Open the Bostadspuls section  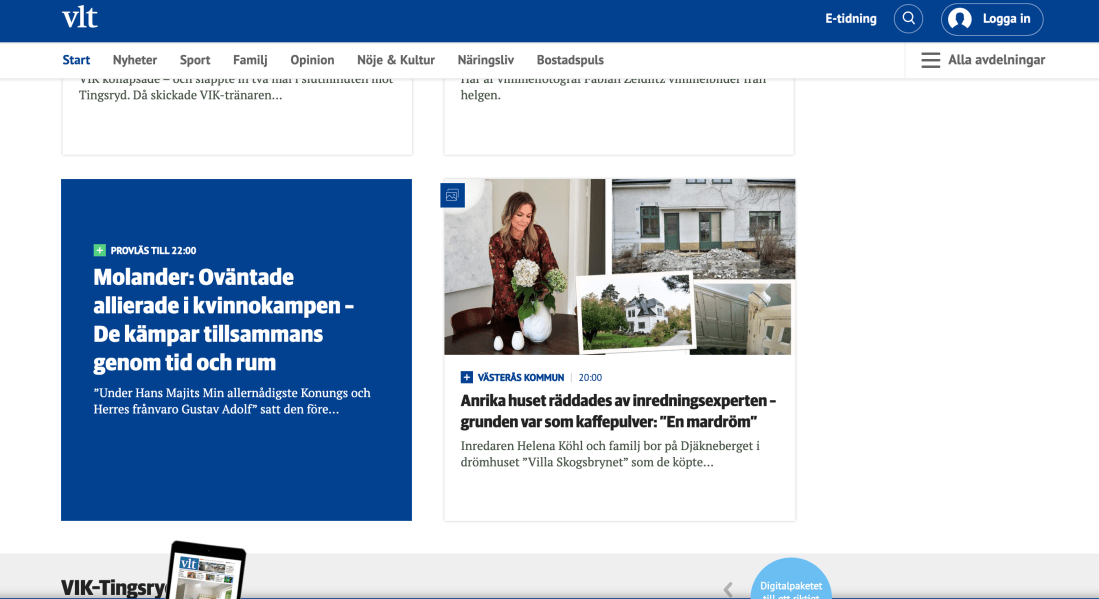click(x=570, y=60)
